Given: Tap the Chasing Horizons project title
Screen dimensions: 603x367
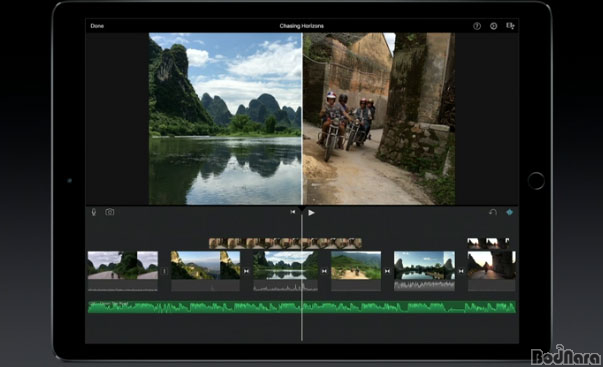Looking at the screenshot, I should (302, 26).
